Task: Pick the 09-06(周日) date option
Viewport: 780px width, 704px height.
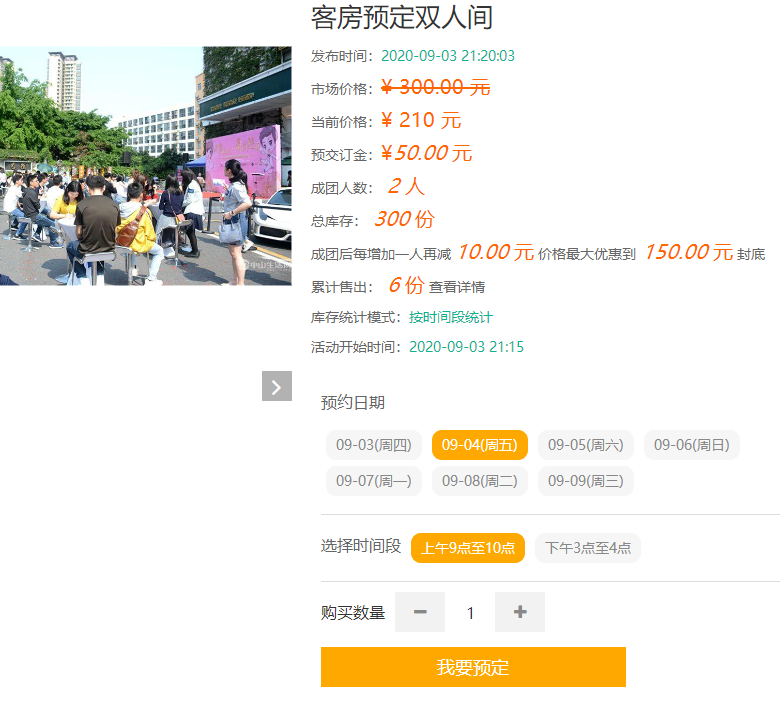Action: pyautogui.click(x=691, y=445)
